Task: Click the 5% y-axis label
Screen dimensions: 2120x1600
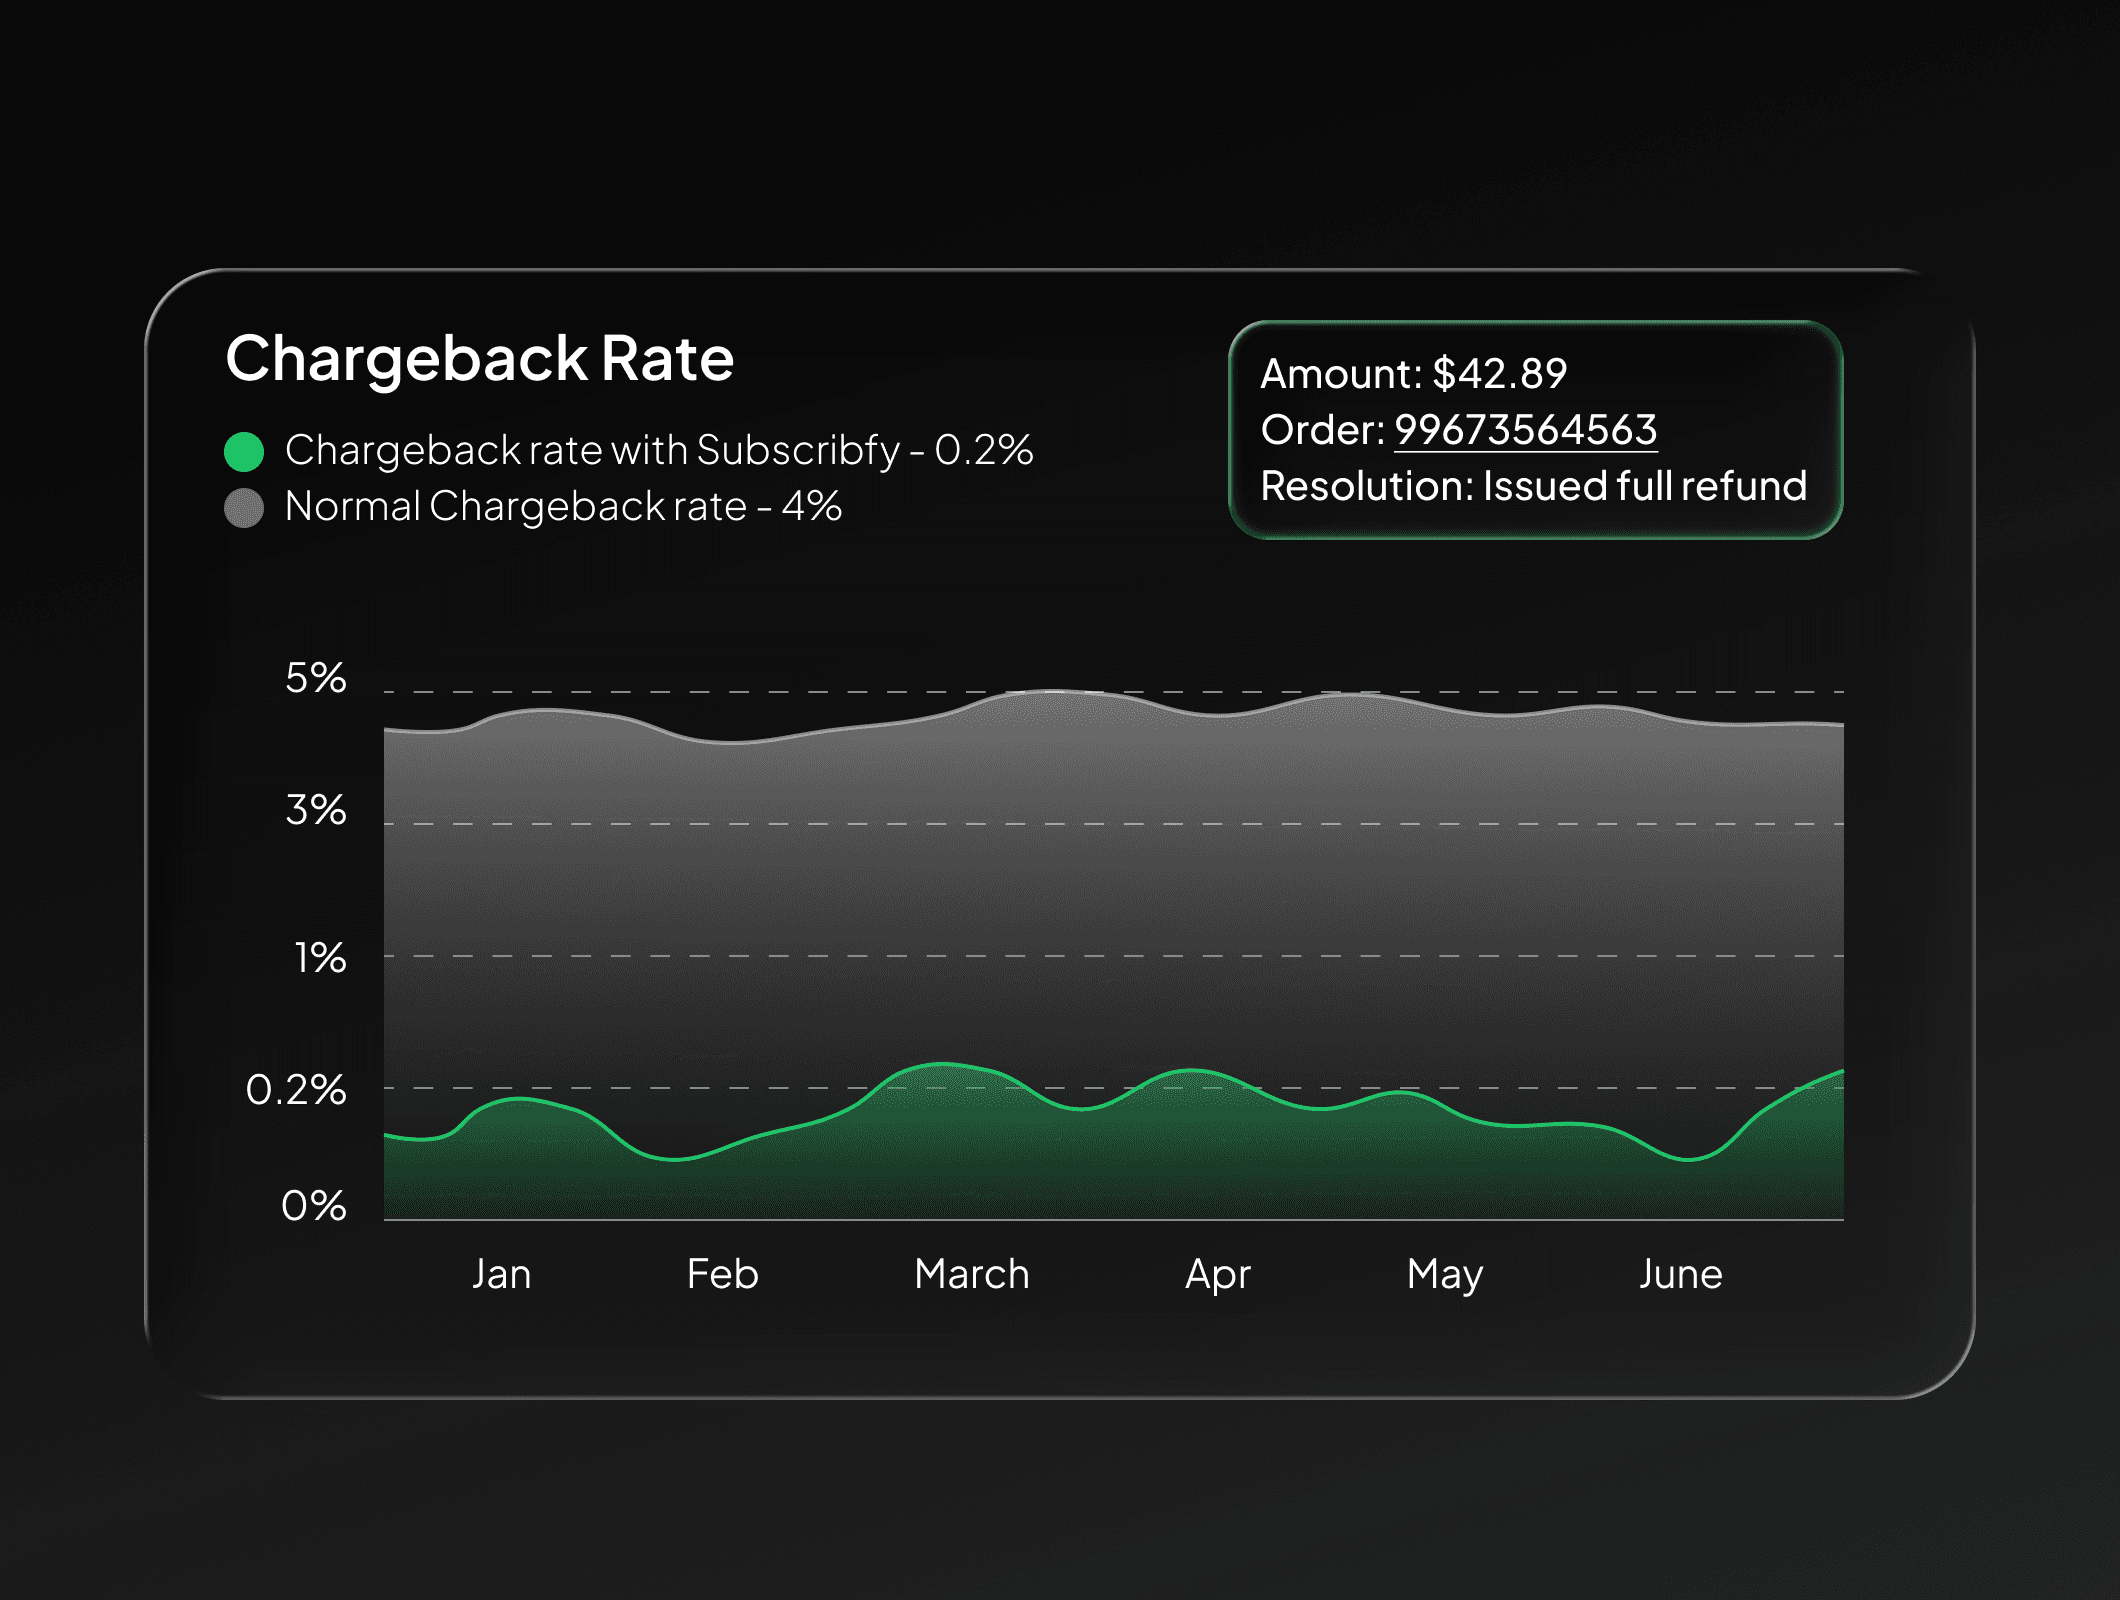Action: [x=315, y=678]
